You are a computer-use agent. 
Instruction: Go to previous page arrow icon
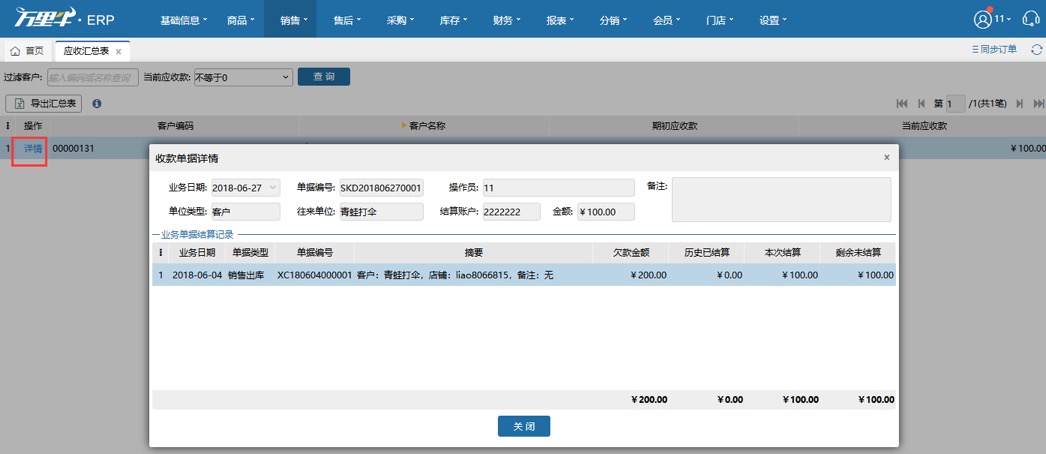(x=921, y=103)
